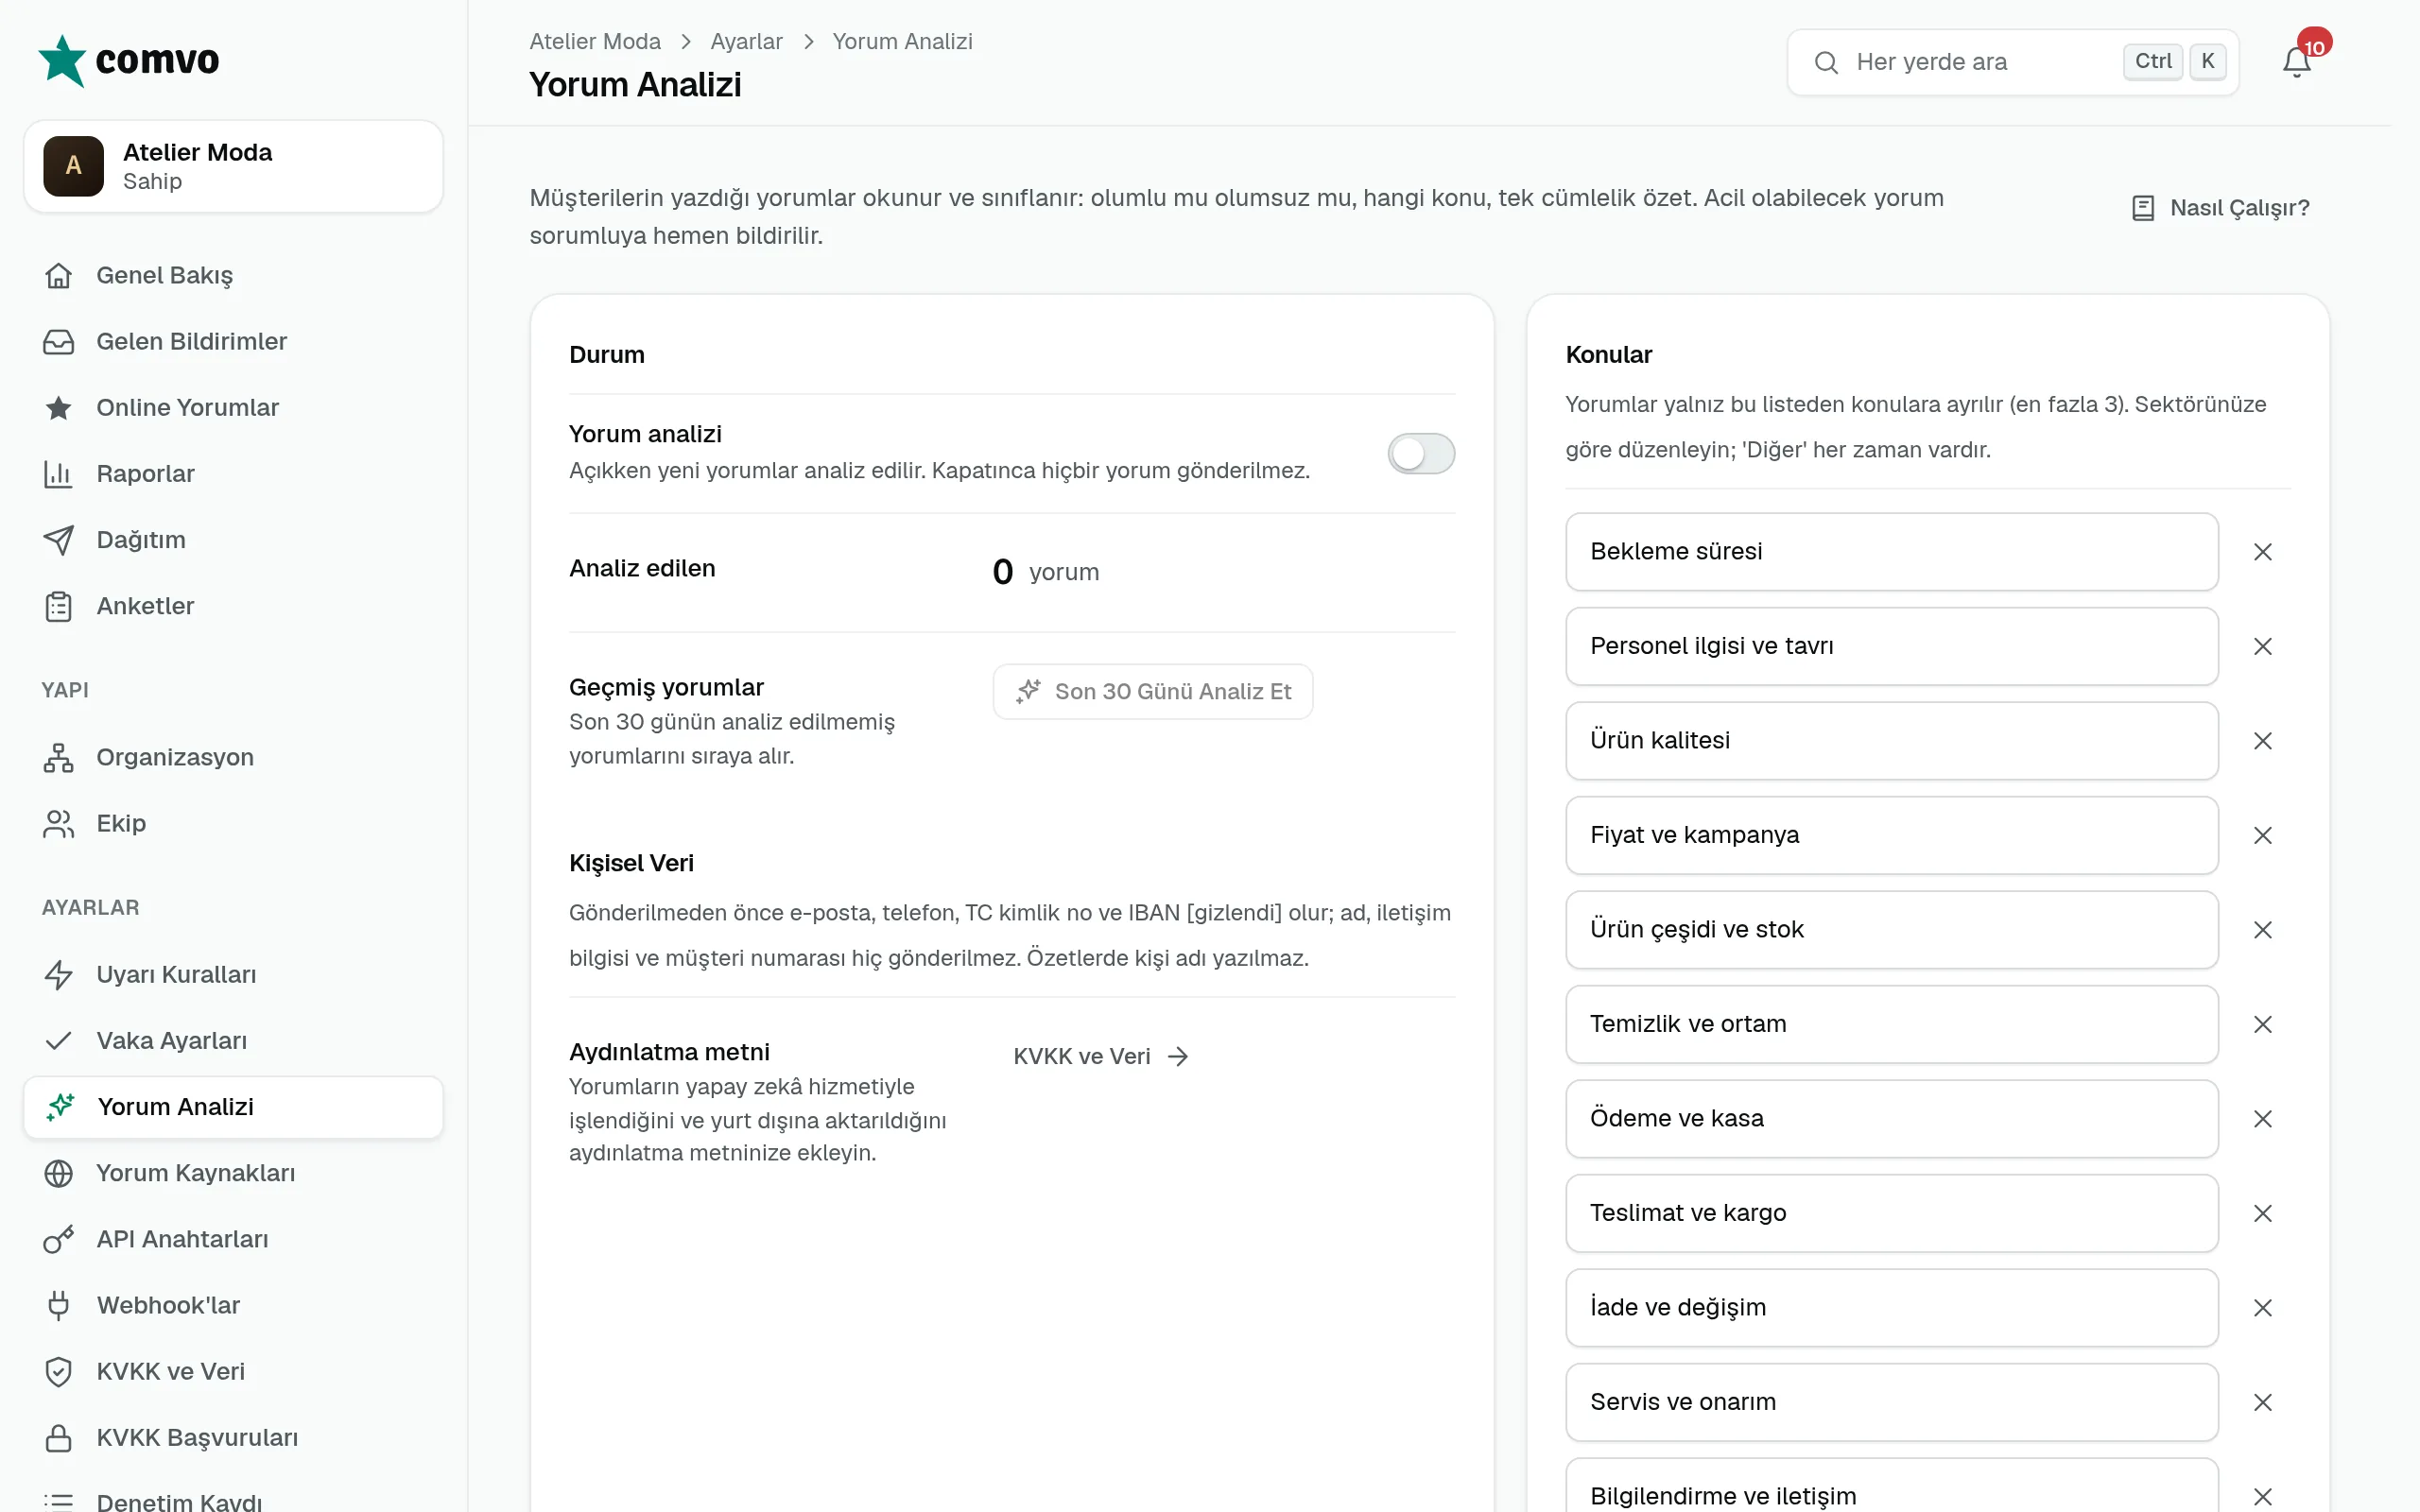The height and width of the screenshot is (1512, 2420).
Task: Open Online Yorumlar page
Action: pos(233,407)
